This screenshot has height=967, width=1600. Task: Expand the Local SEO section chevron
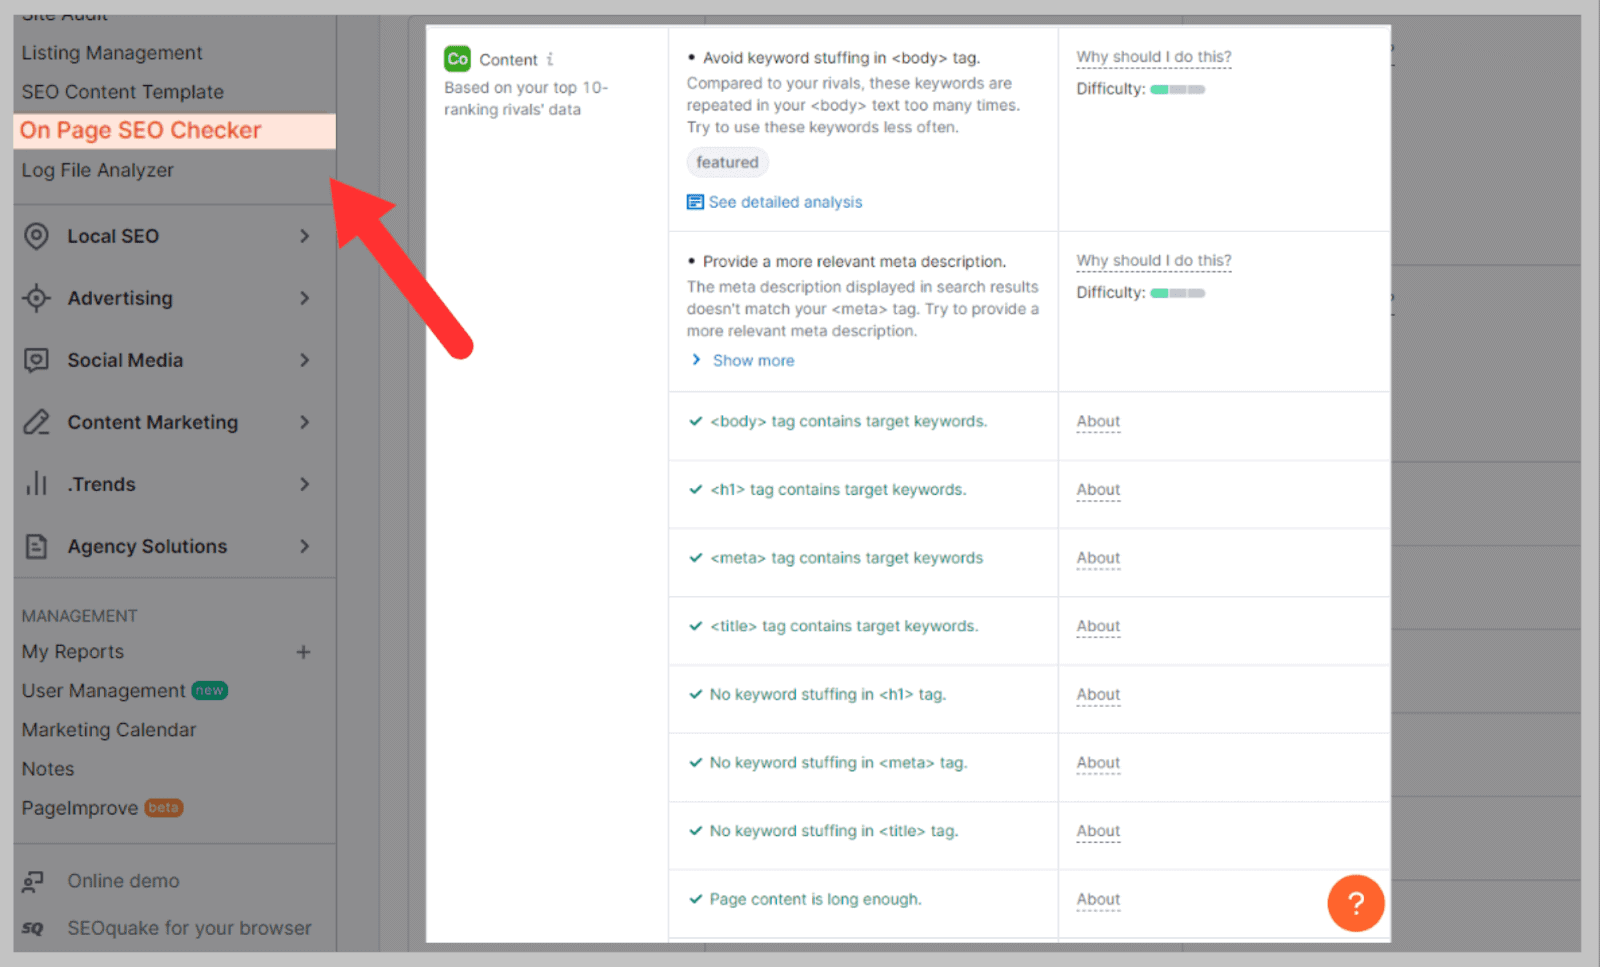305,236
